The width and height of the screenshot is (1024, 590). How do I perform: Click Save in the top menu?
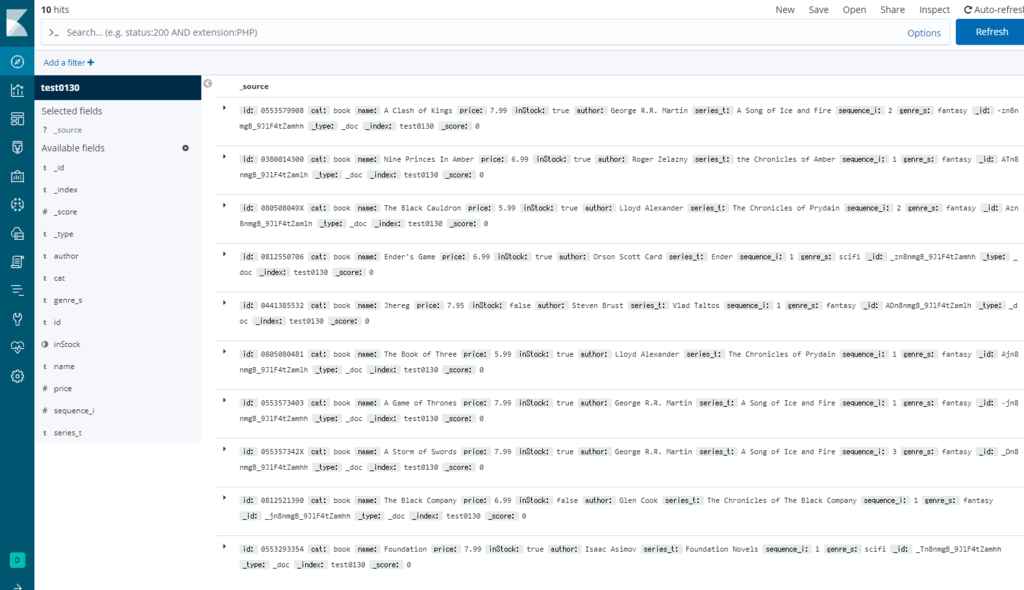[818, 10]
